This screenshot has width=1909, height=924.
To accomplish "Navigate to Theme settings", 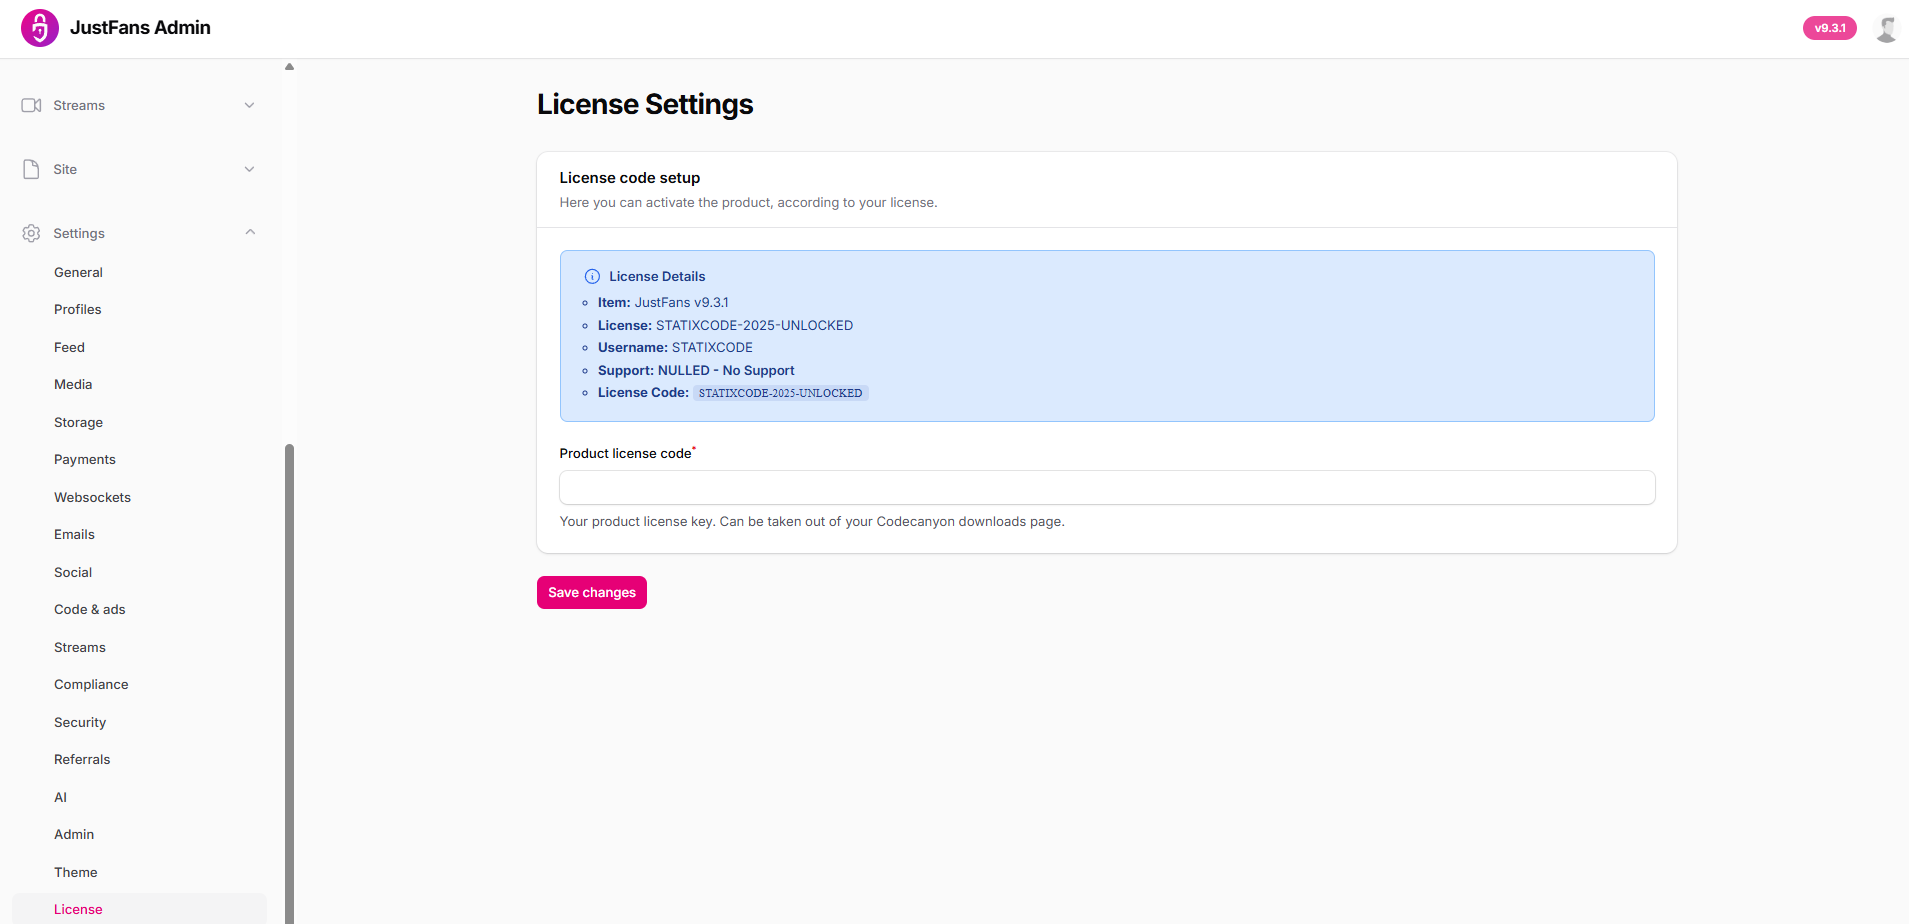I will point(76,872).
